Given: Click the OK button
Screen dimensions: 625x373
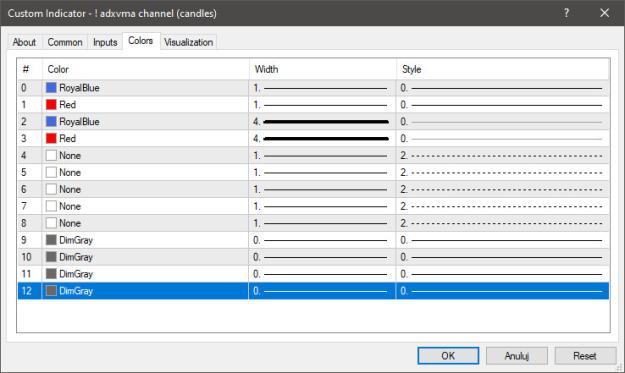Looking at the screenshot, I should pyautogui.click(x=448, y=355).
